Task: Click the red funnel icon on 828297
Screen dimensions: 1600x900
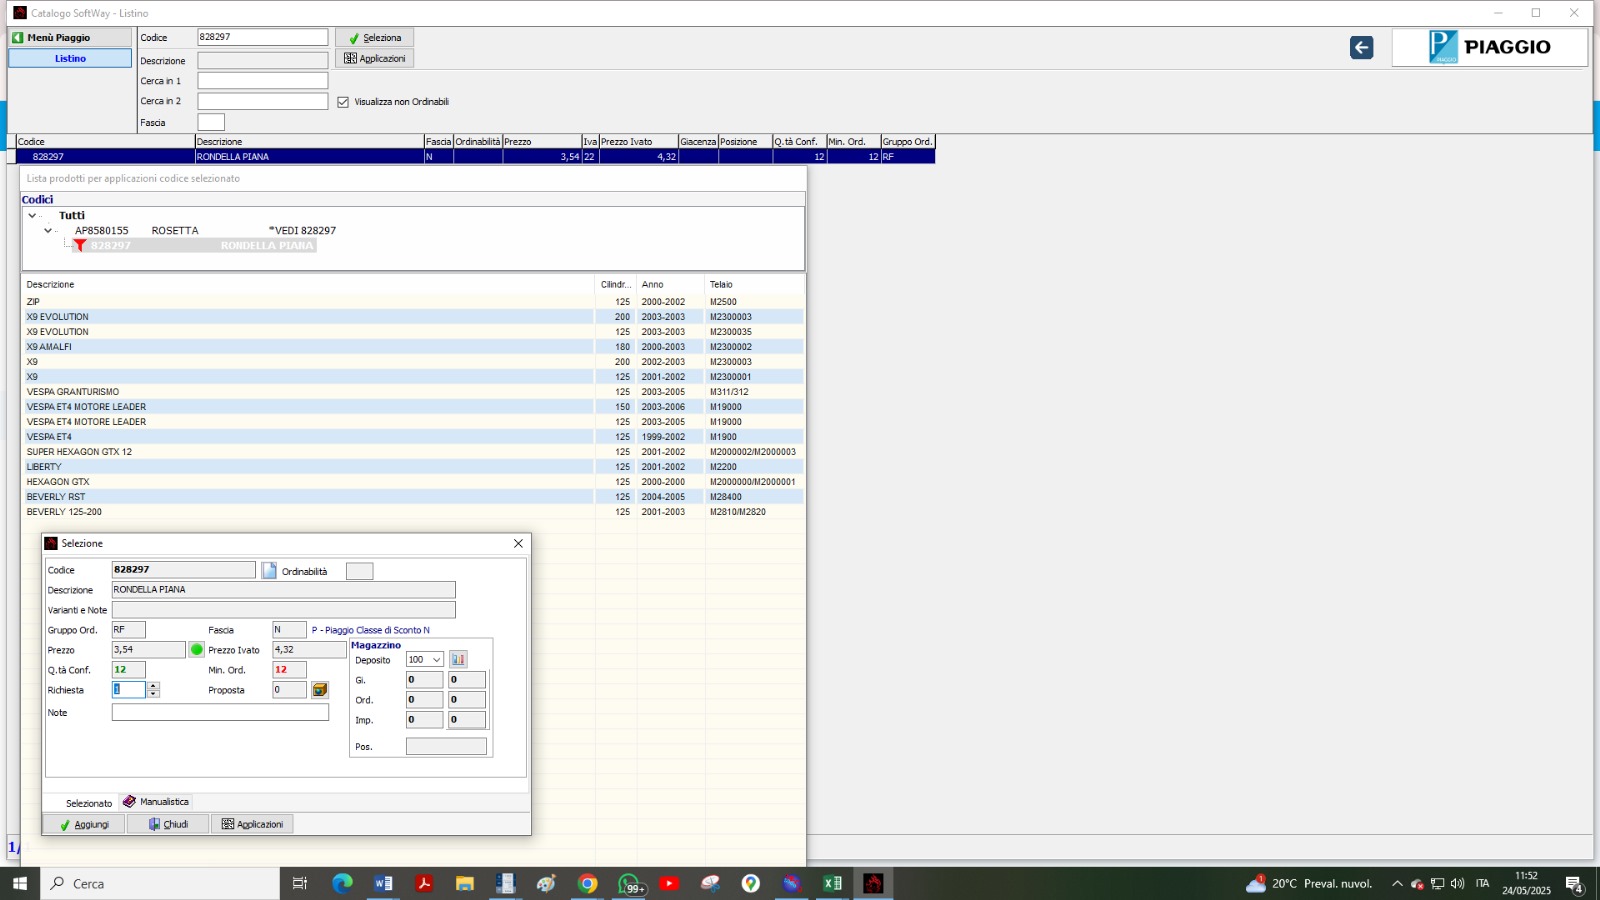Action: coord(80,246)
